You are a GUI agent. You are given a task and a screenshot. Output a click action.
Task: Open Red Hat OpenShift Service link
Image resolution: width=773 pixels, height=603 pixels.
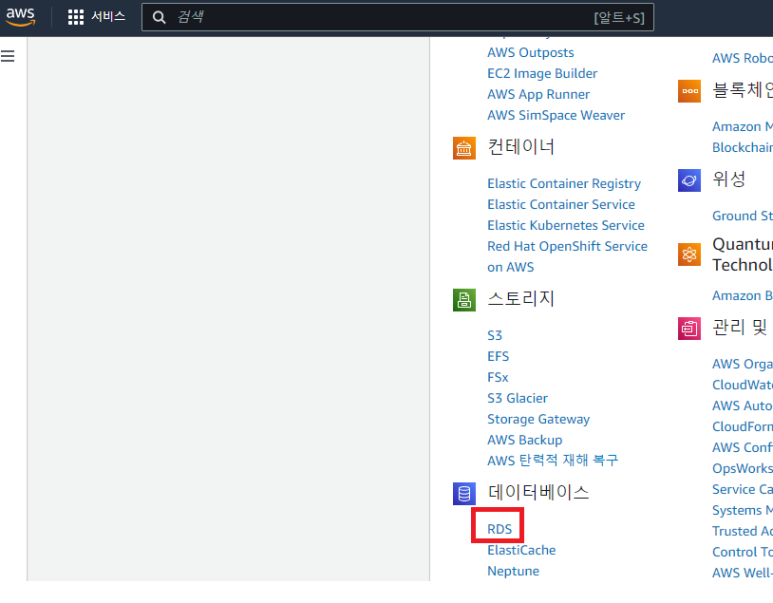coord(567,256)
